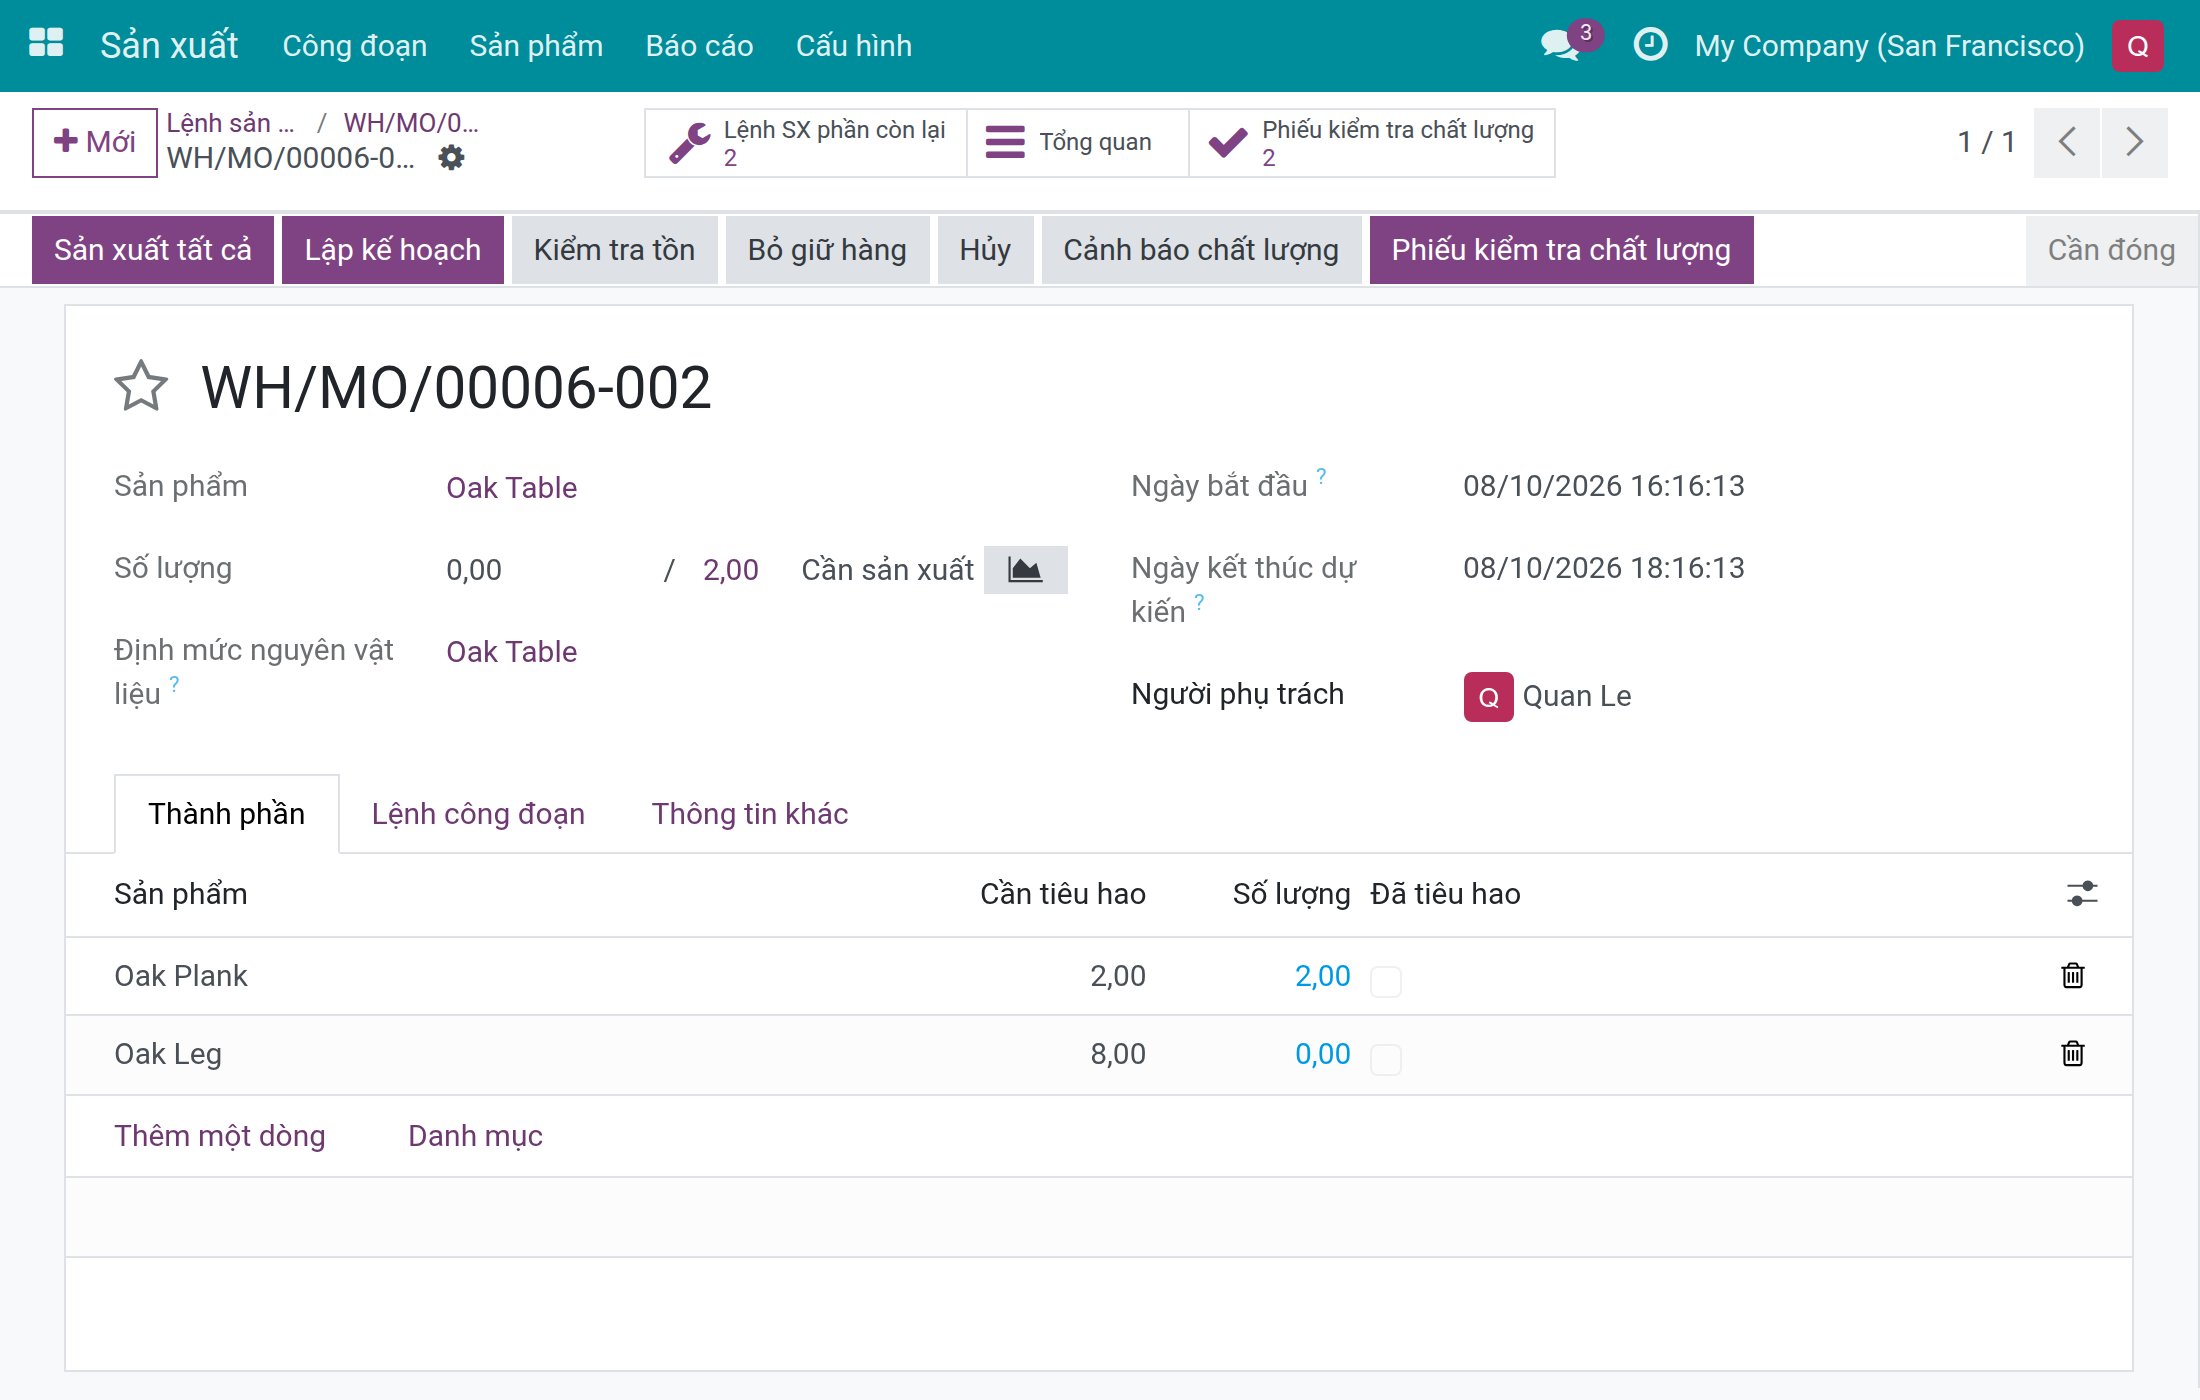
Task: Show help for Ngày kết thúc dự kiến
Action: [x=1199, y=602]
